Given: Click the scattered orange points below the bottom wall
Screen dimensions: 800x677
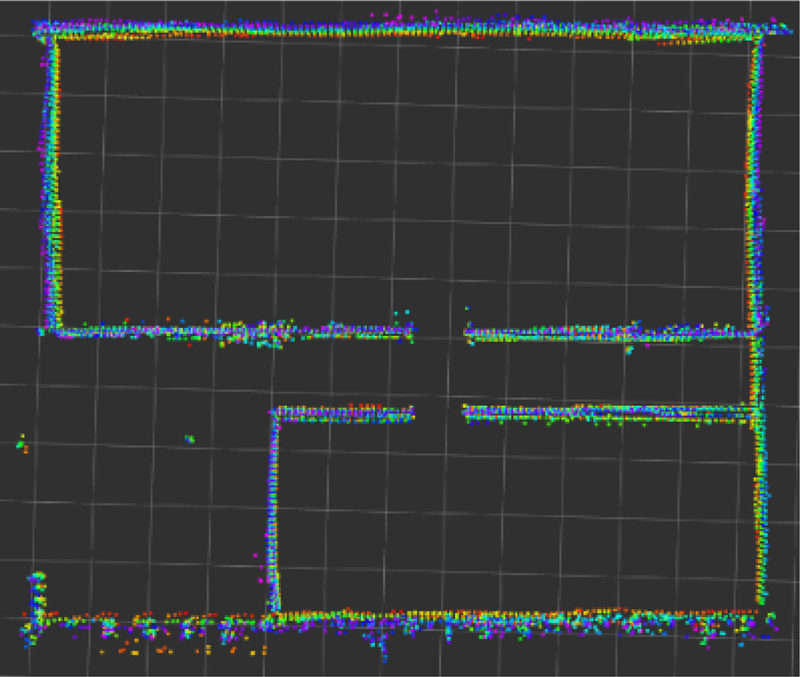Looking at the screenshot, I should click(180, 648).
